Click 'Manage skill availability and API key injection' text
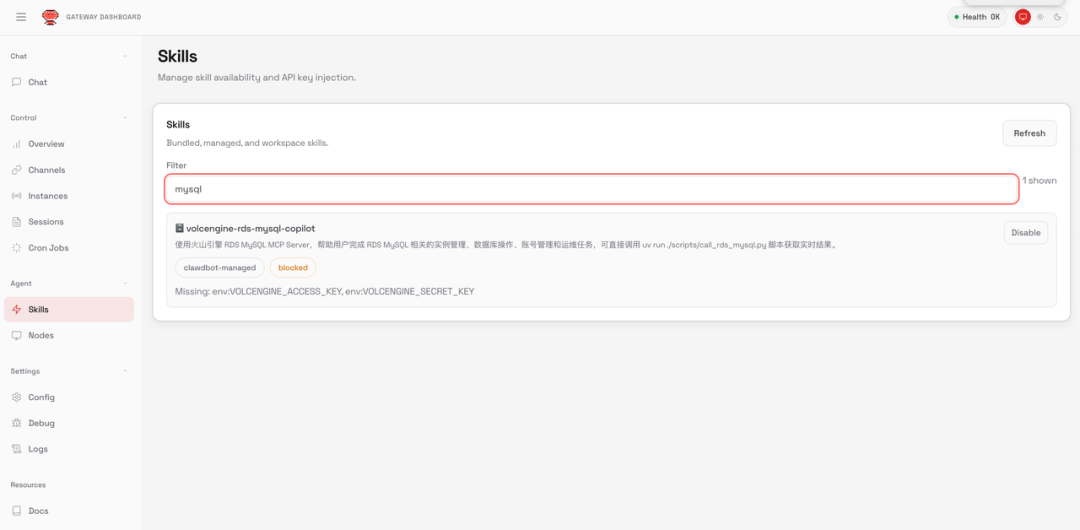Screen dimensions: 1080x530 pyautogui.click(x=257, y=78)
